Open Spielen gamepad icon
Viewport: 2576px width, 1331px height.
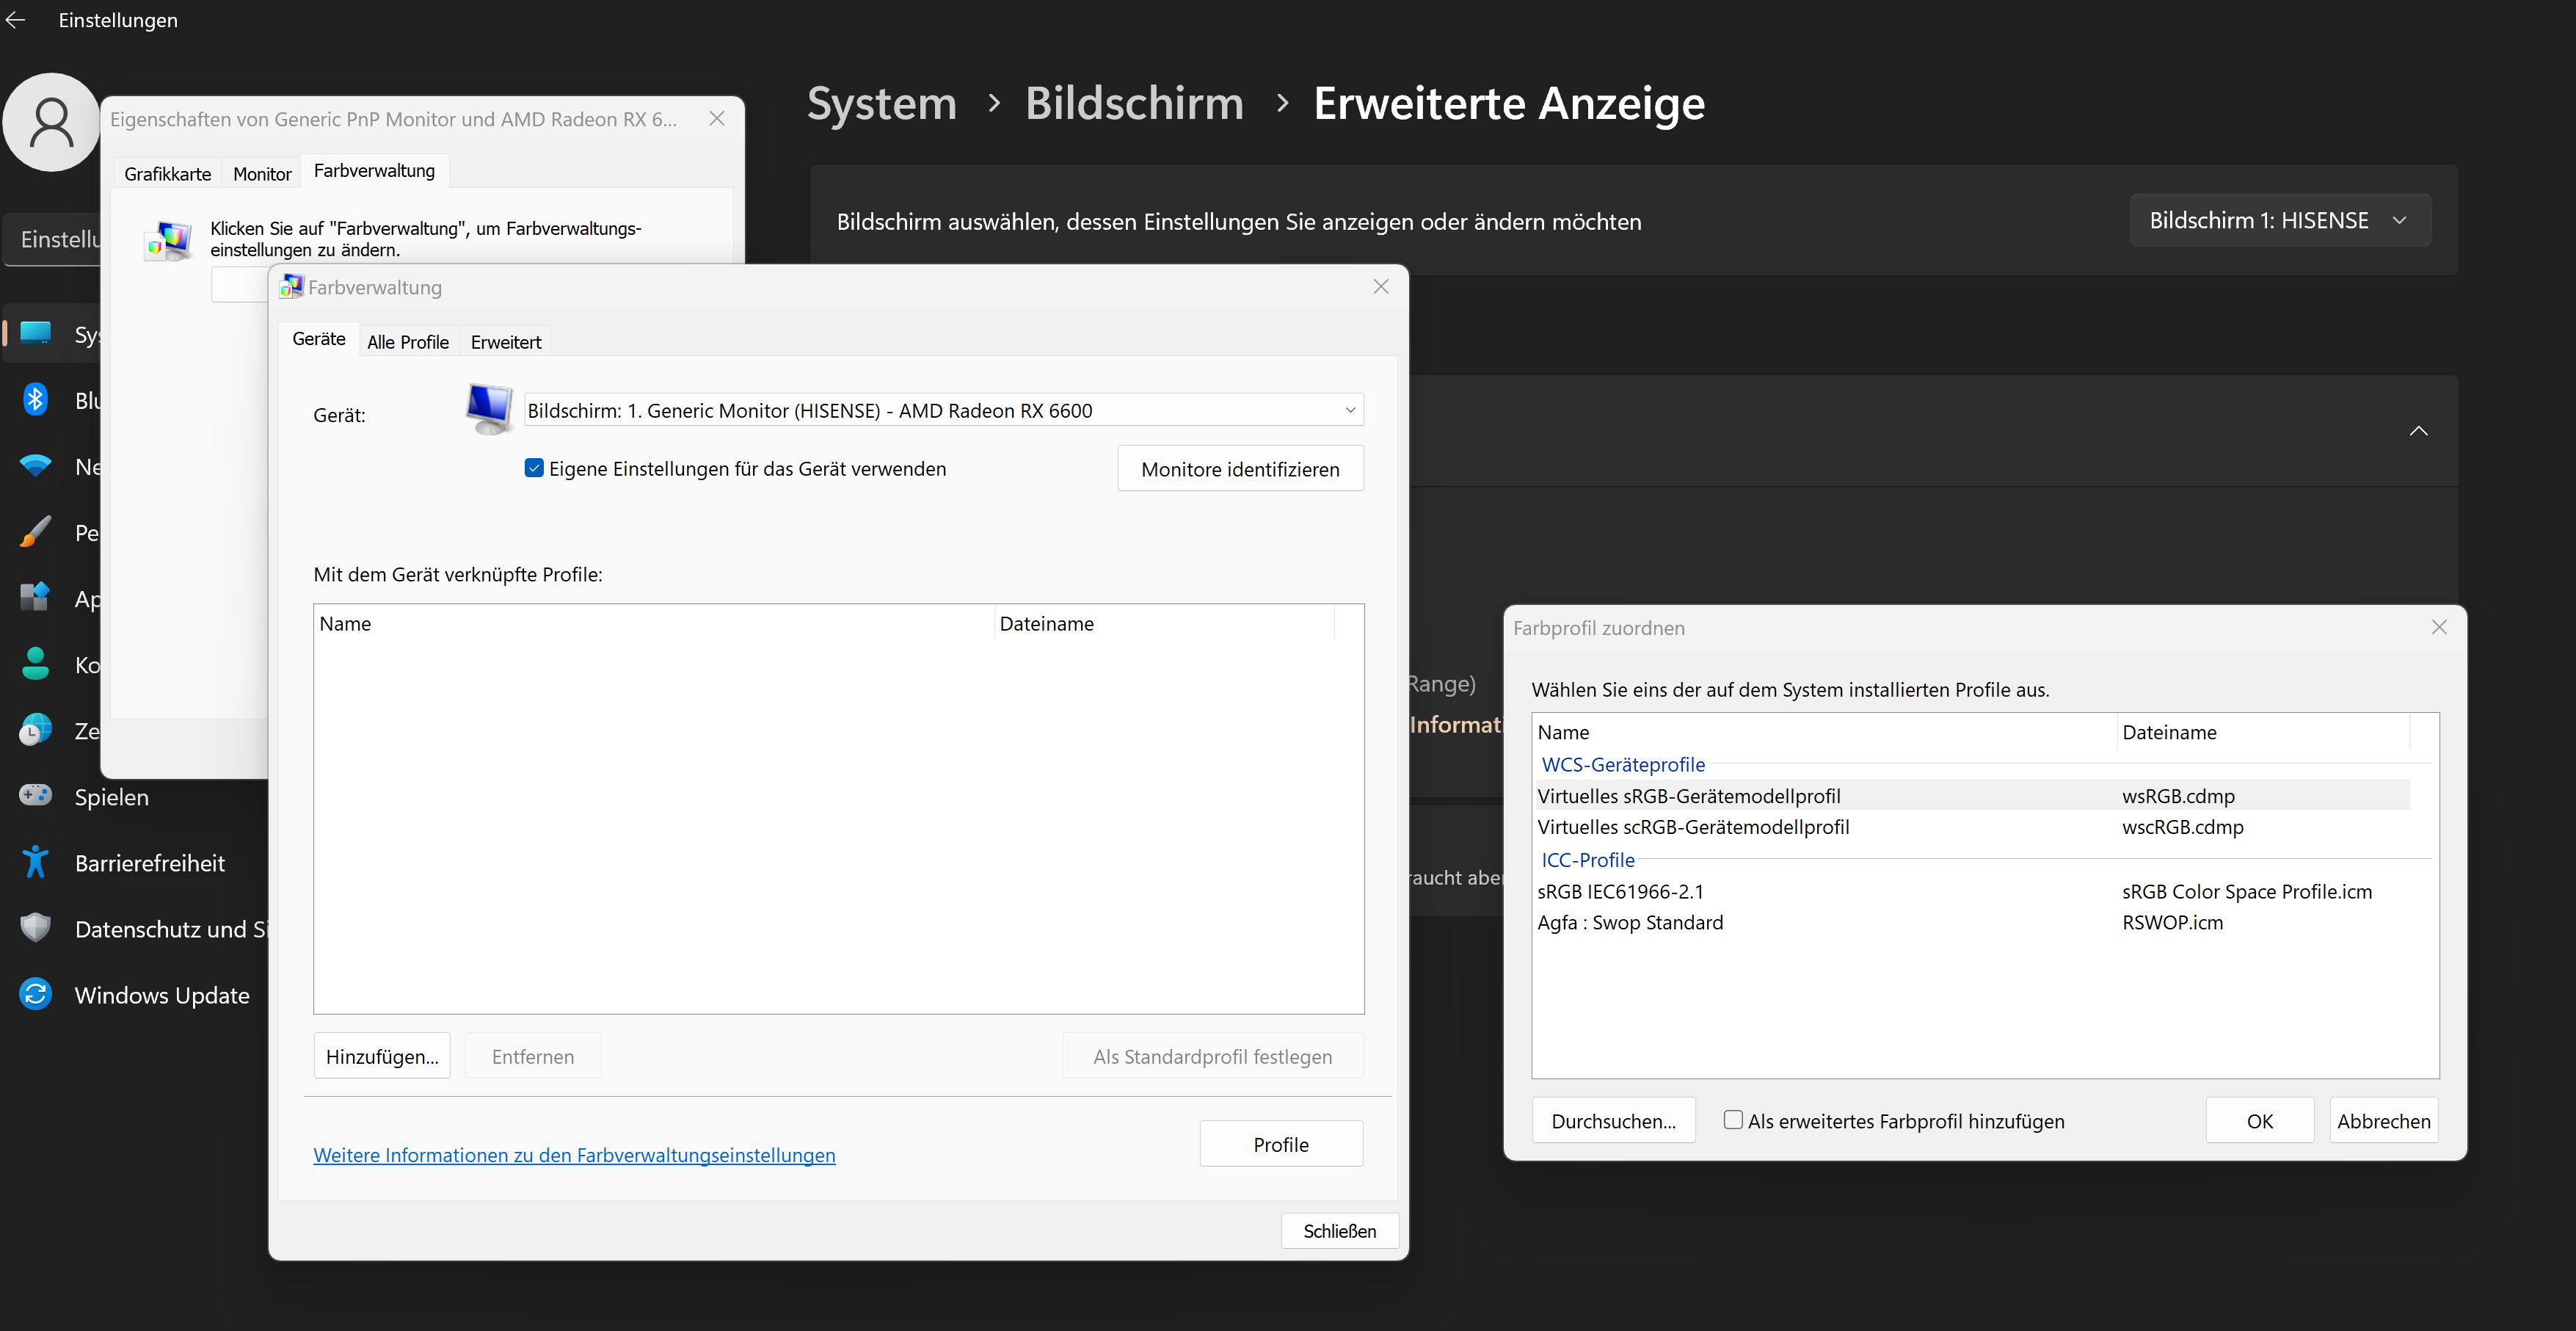tap(36, 796)
